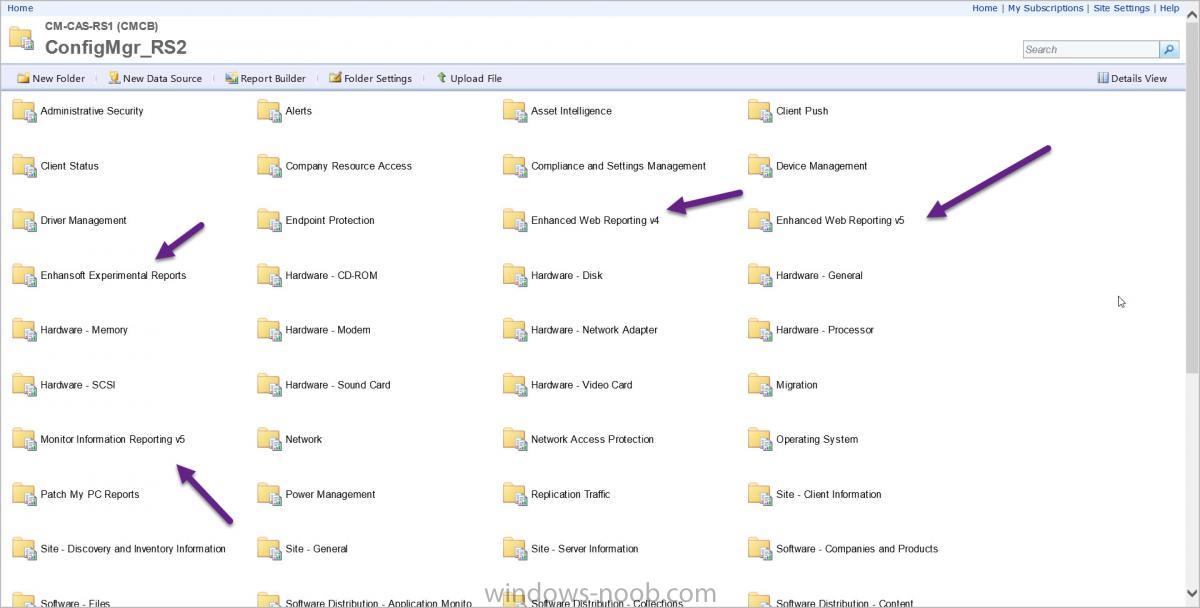Open the Network folder link
The image size is (1200, 608).
point(304,439)
